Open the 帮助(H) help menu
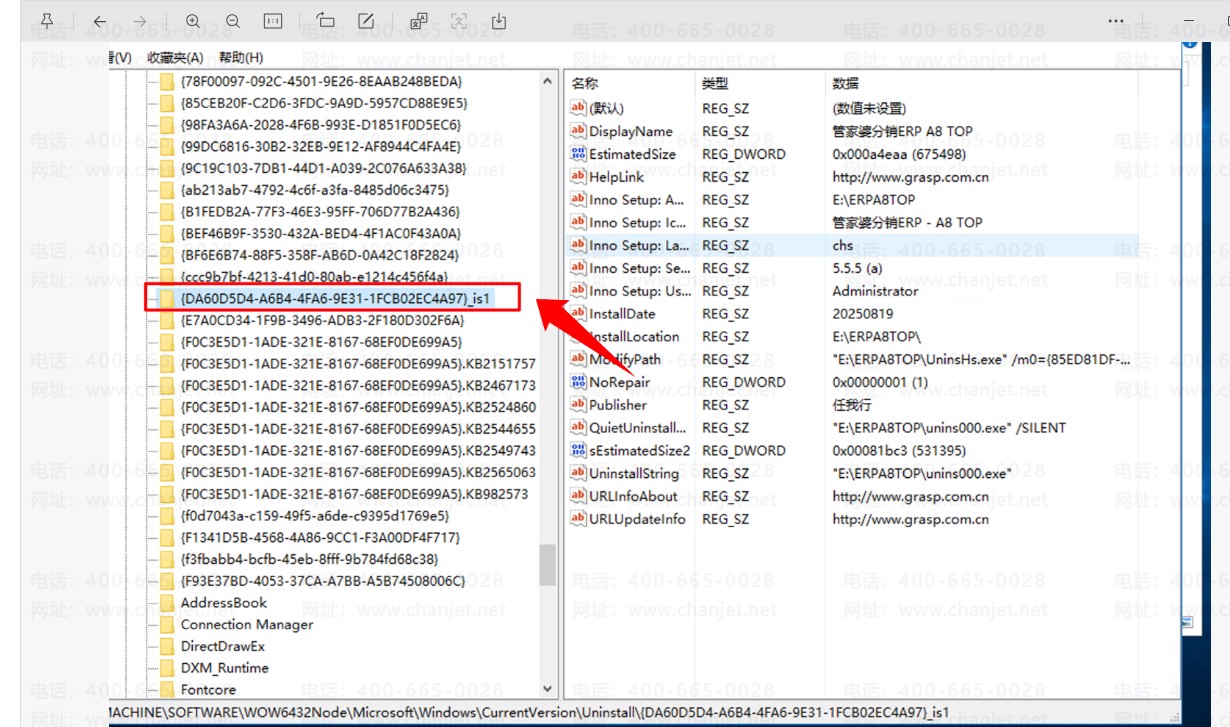 point(241,58)
